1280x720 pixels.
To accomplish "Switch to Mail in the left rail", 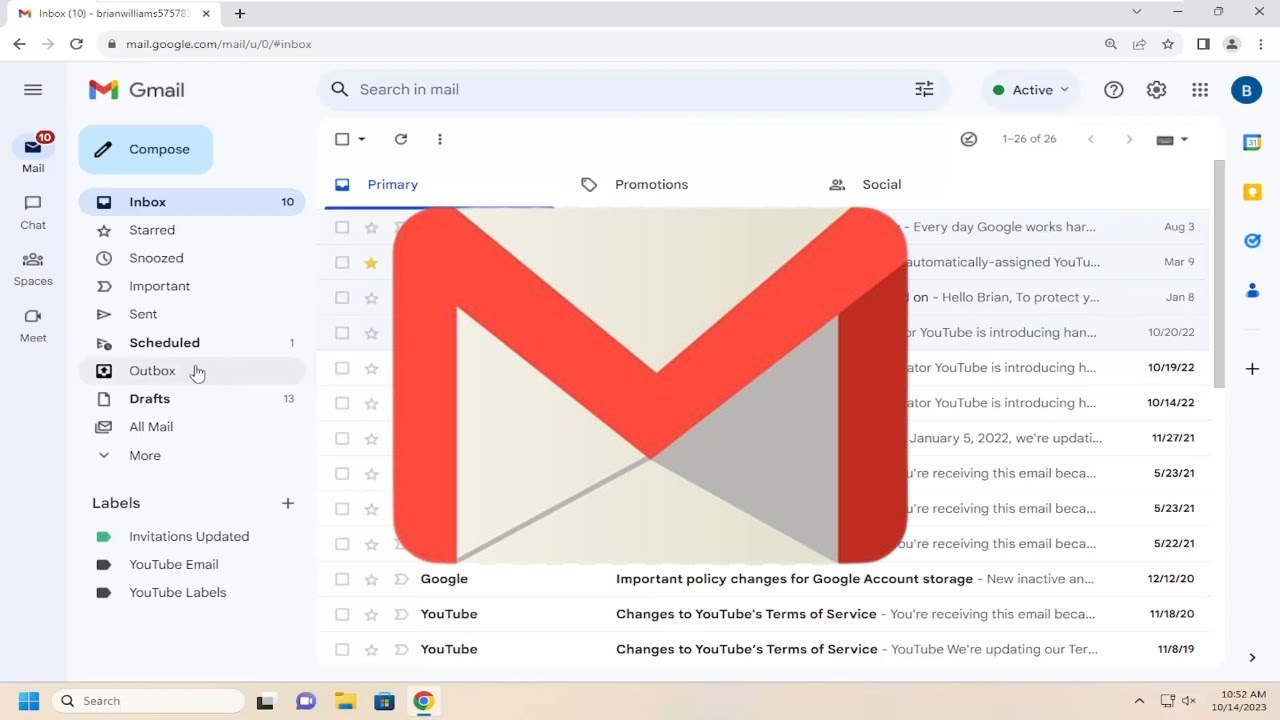I will [33, 153].
